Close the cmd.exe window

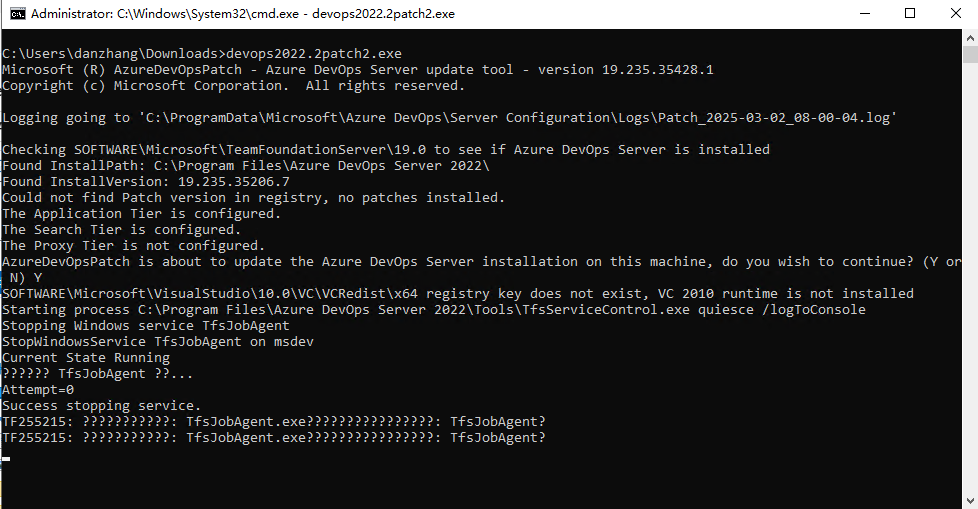[955, 14]
